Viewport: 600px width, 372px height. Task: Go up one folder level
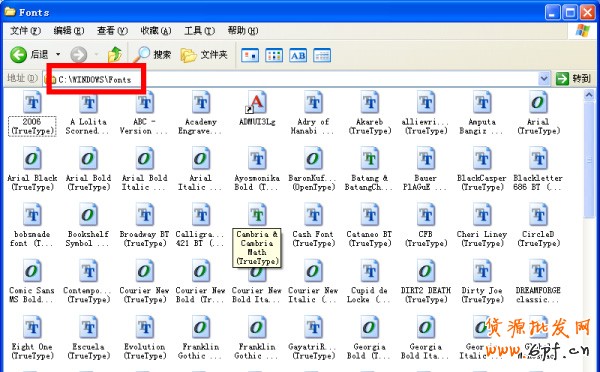tap(114, 55)
